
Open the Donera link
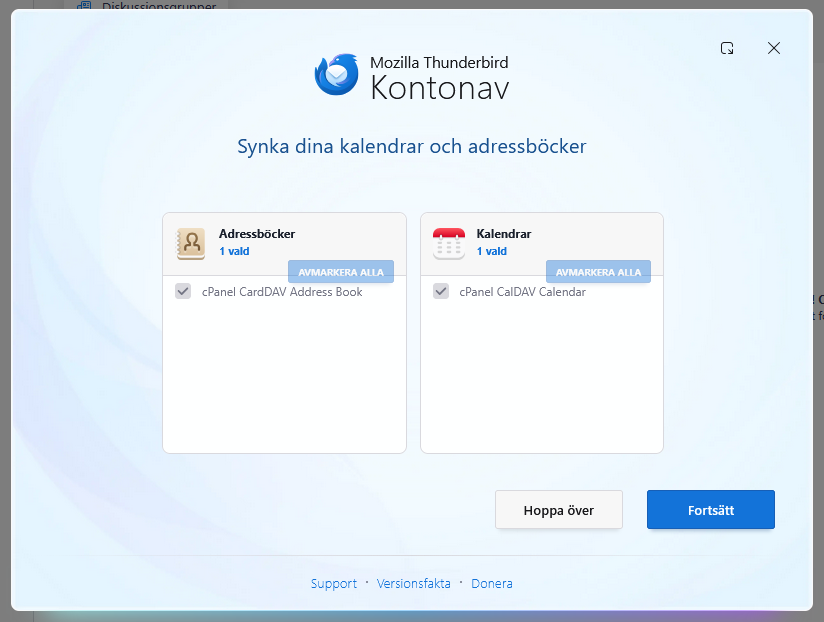coord(492,584)
